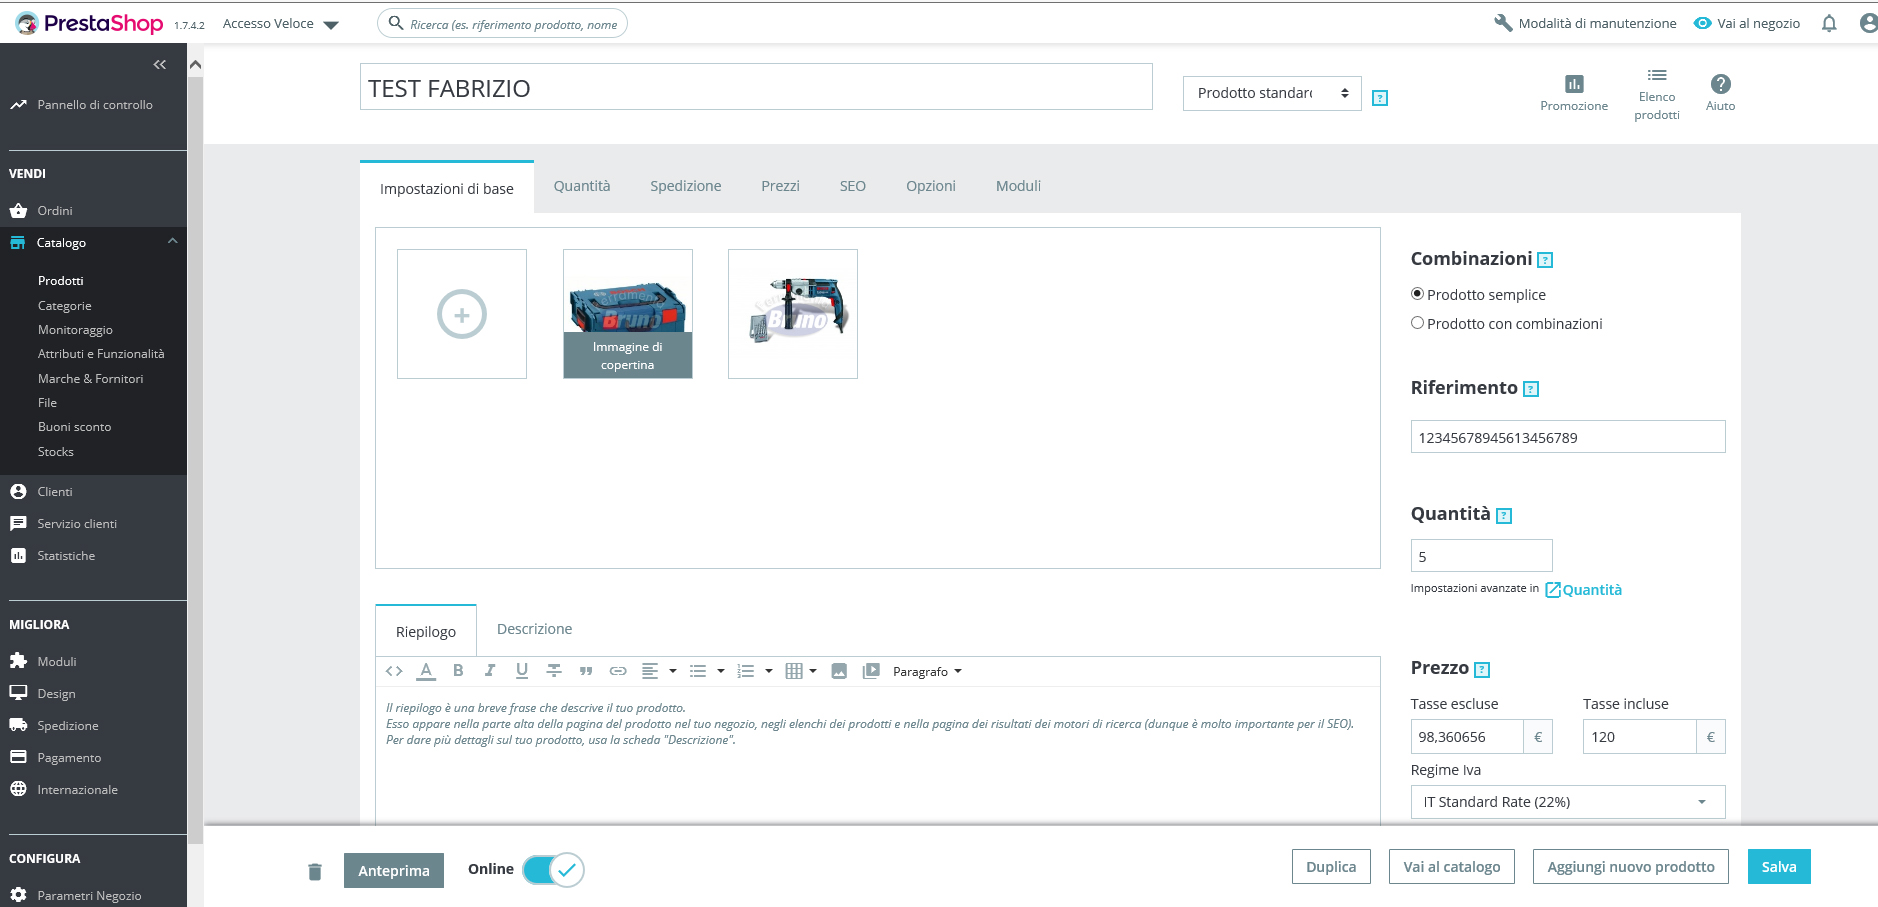The width and height of the screenshot is (1878, 907).
Task: Open Vai al negozio store view
Action: click(1747, 23)
